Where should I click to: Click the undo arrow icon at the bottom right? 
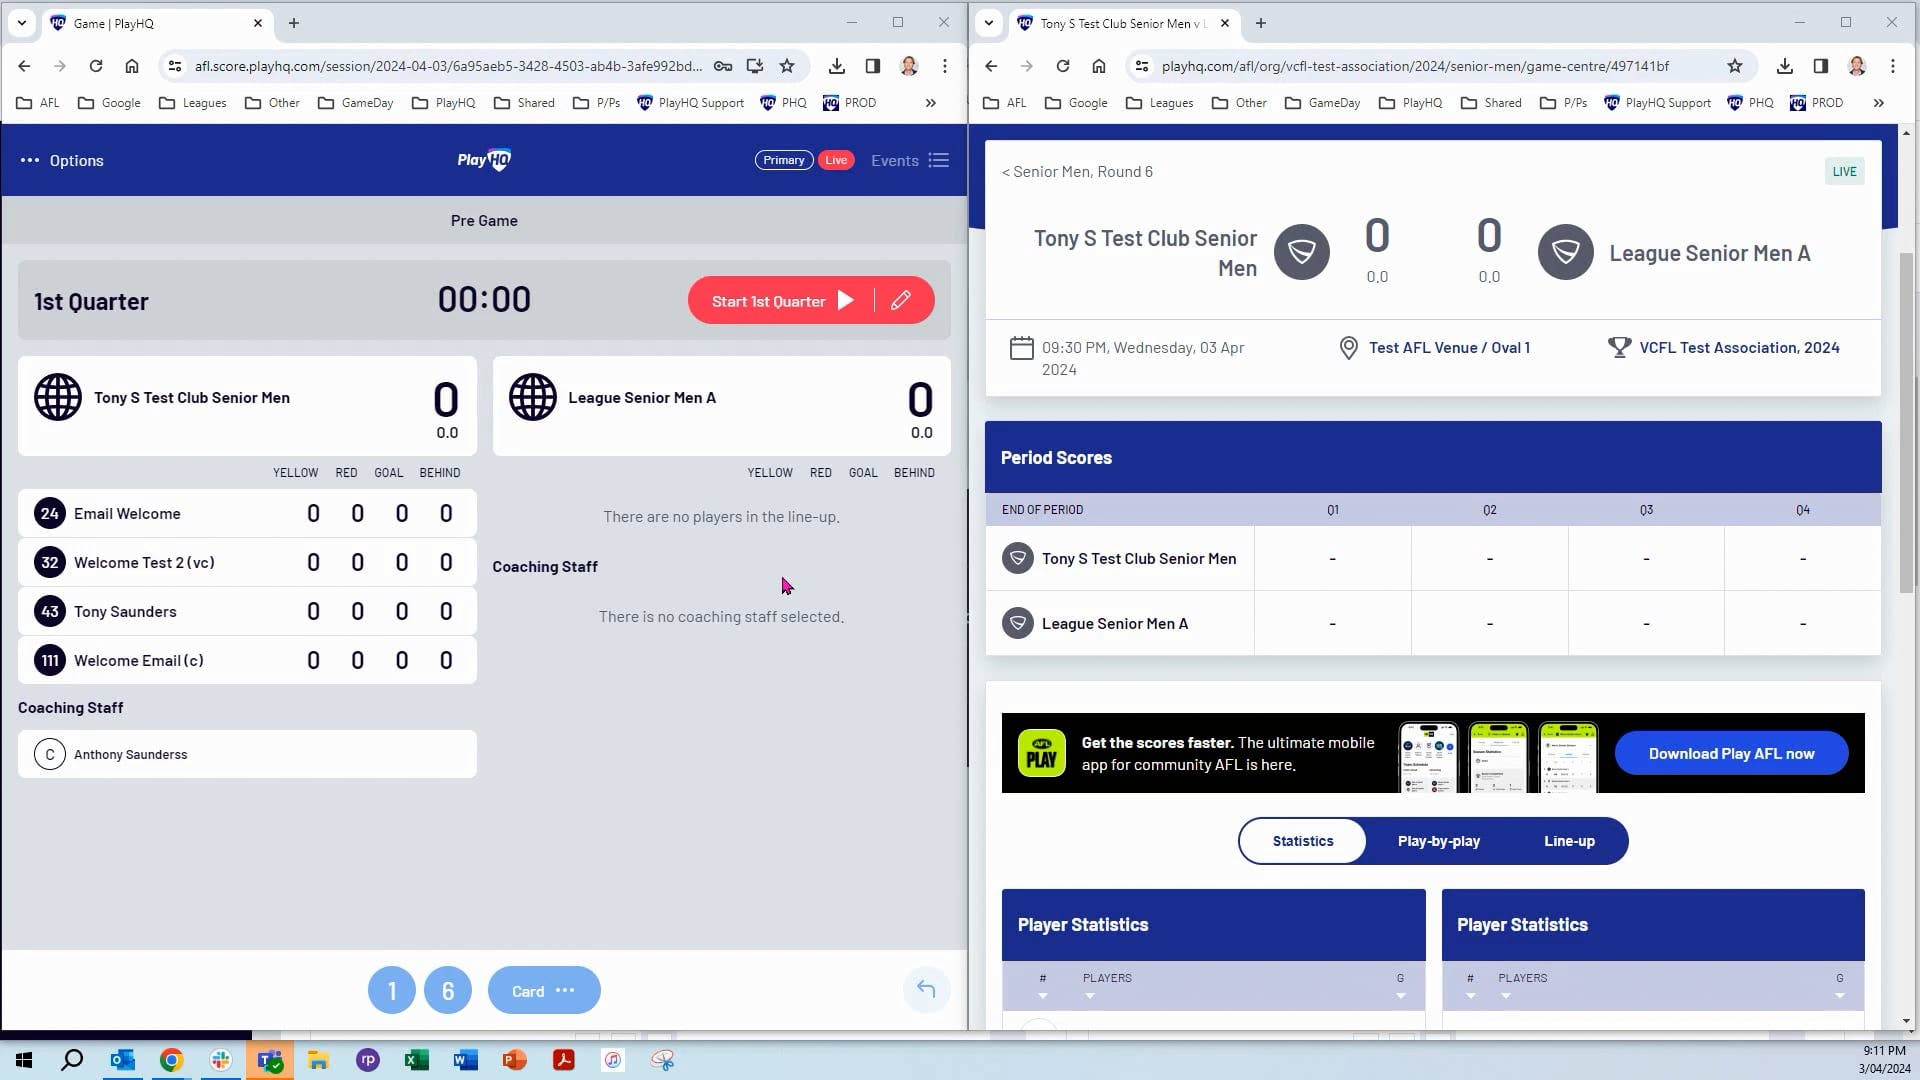[926, 990]
